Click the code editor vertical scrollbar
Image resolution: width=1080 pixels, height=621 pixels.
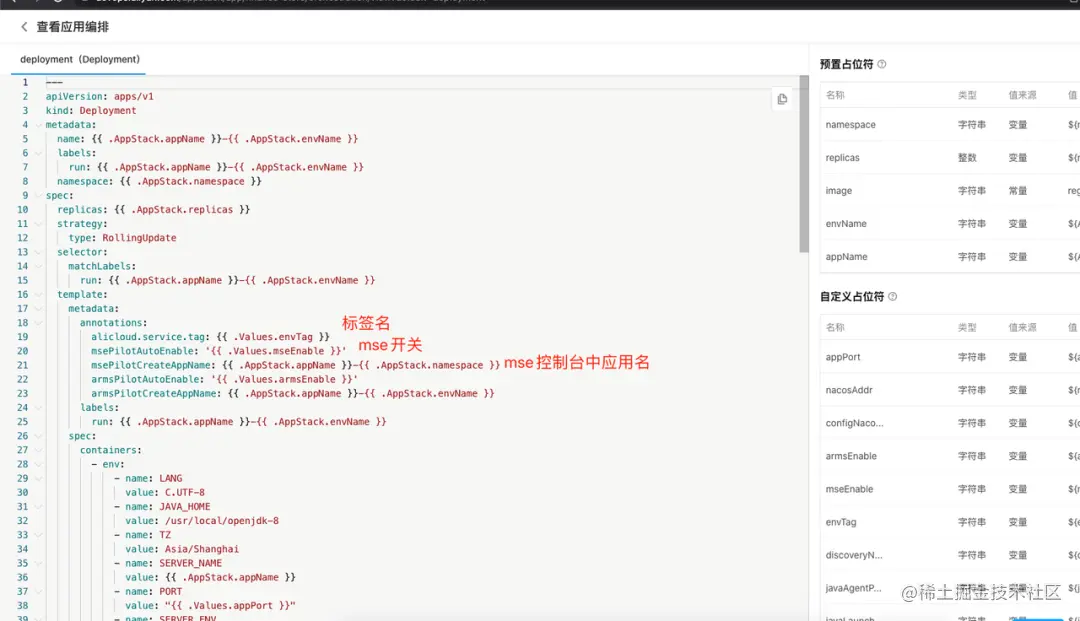coord(804,164)
